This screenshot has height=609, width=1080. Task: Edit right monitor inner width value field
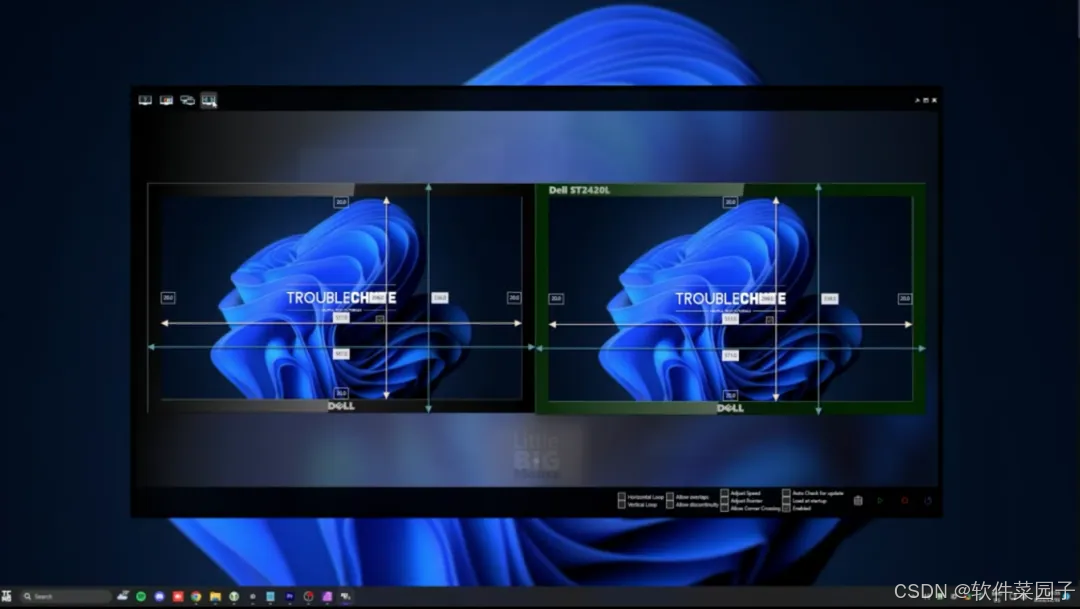730,319
